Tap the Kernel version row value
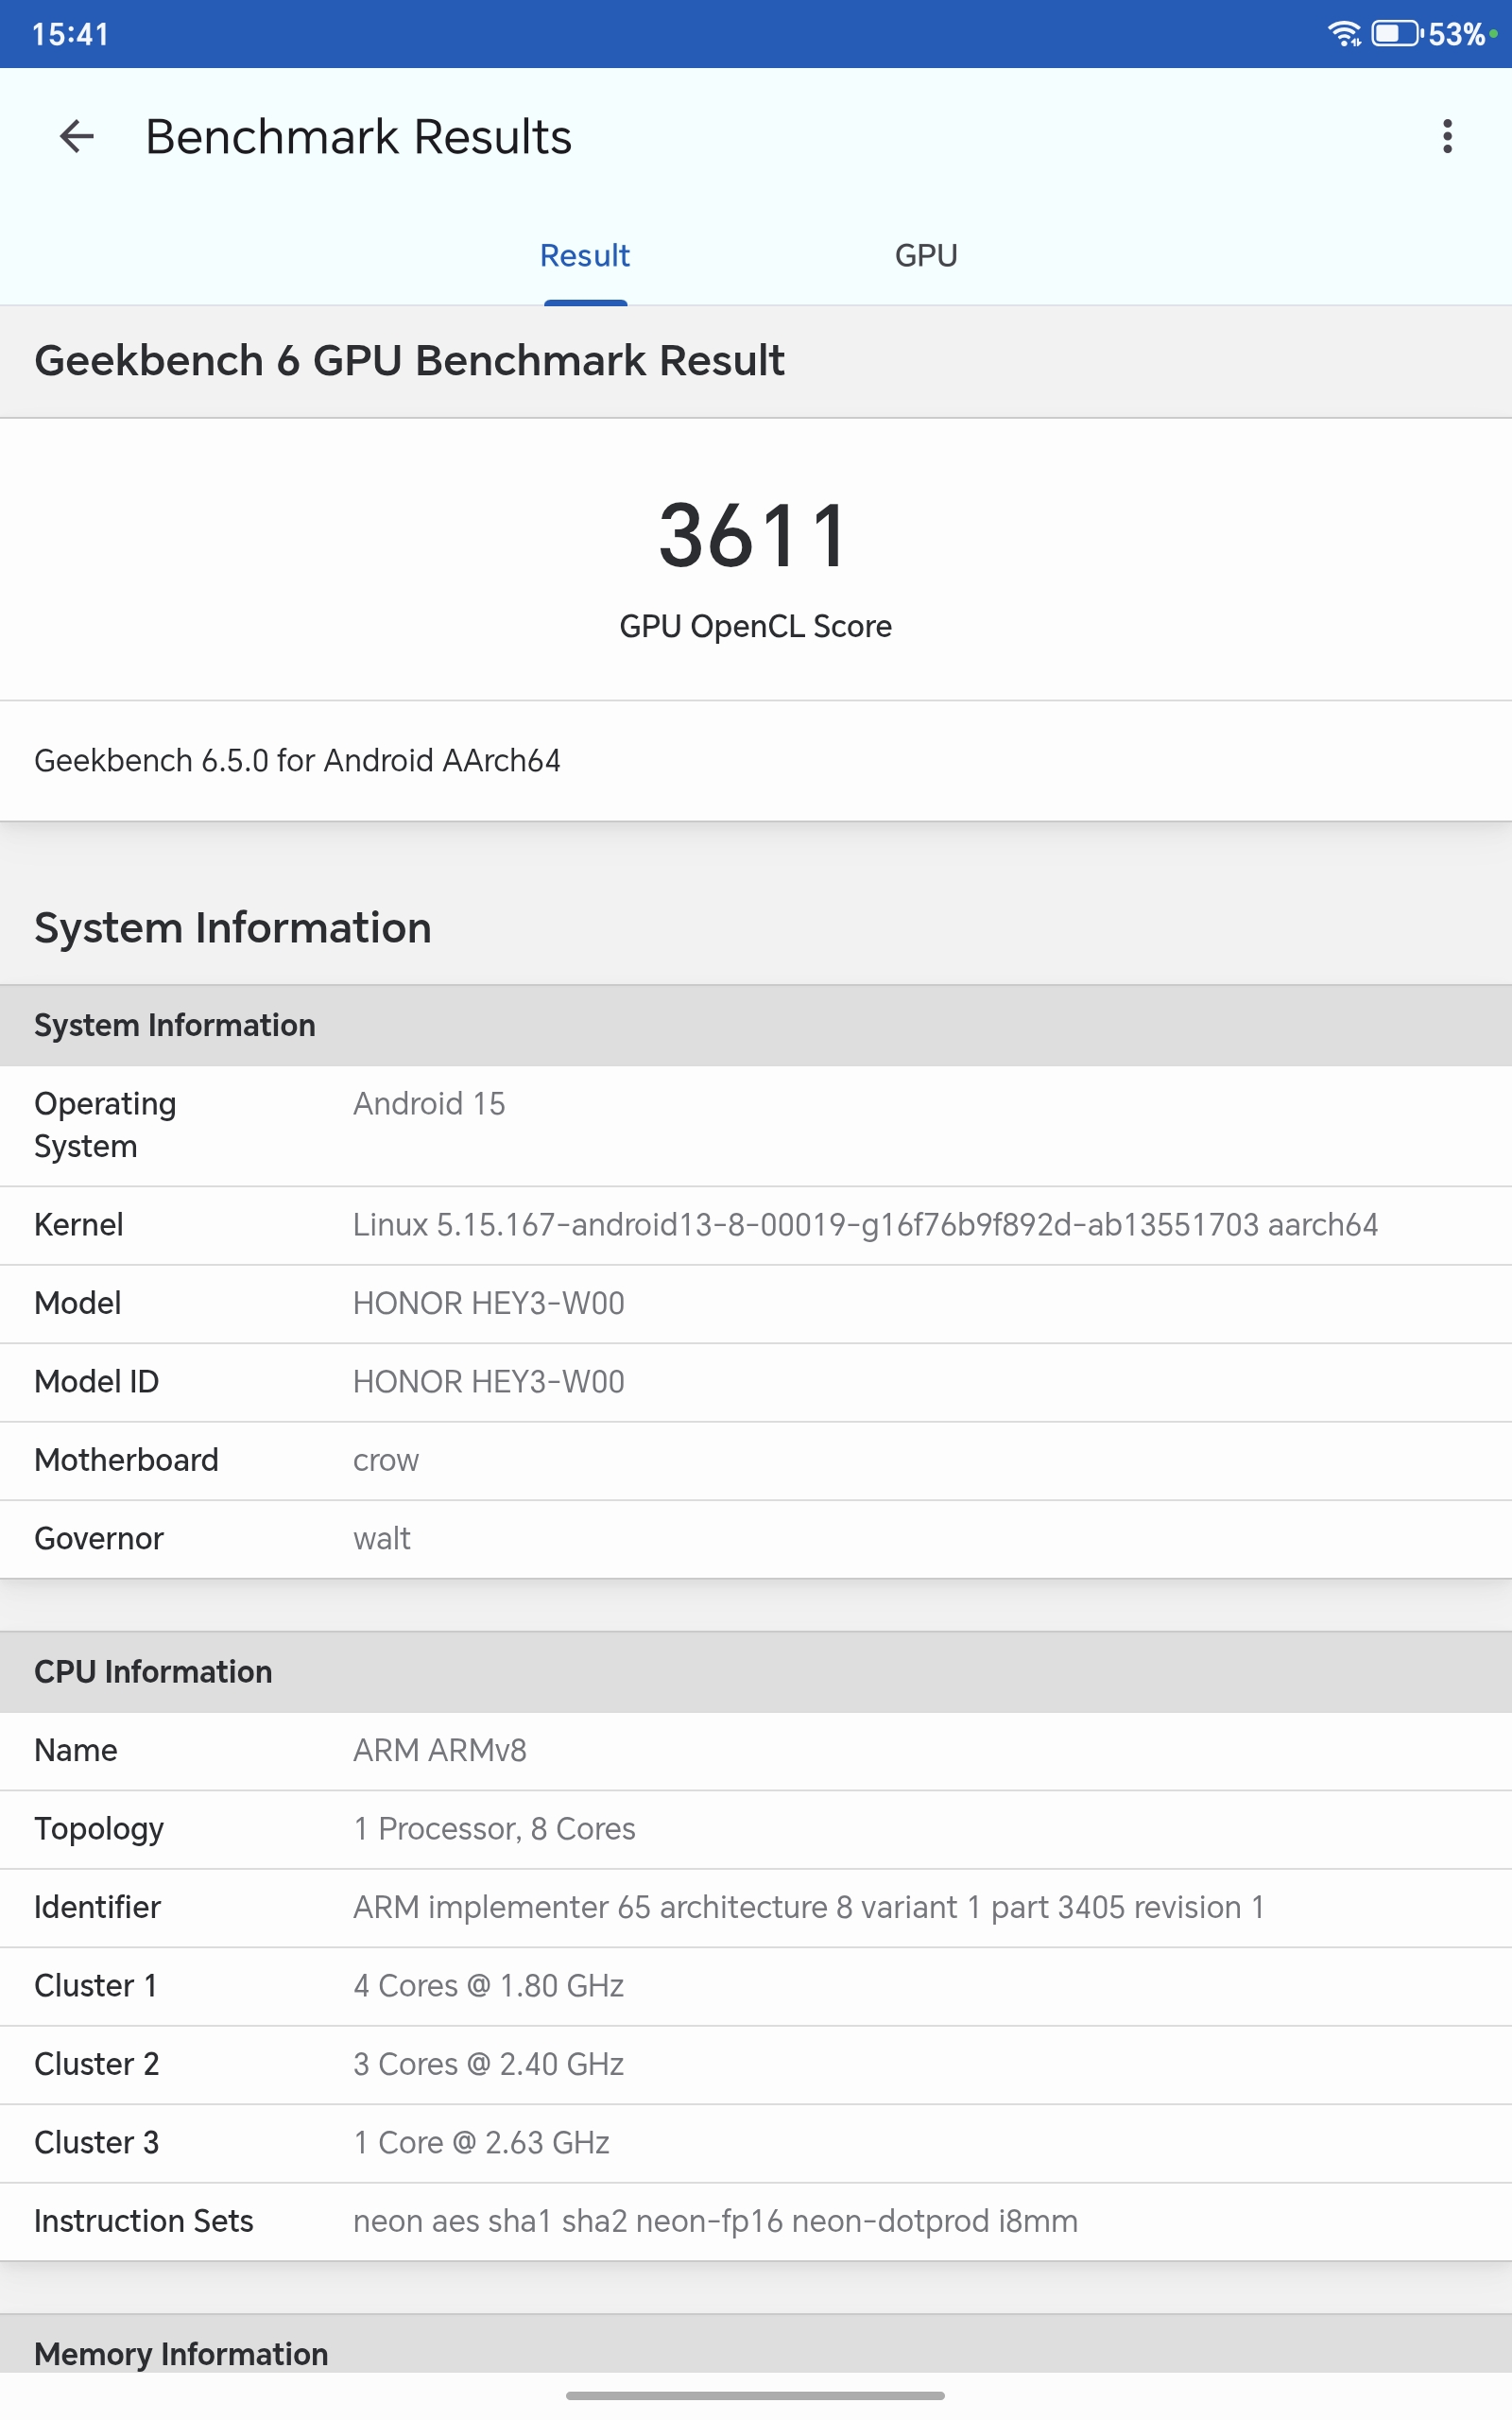Viewport: 1512px width, 2420px height. (x=864, y=1225)
